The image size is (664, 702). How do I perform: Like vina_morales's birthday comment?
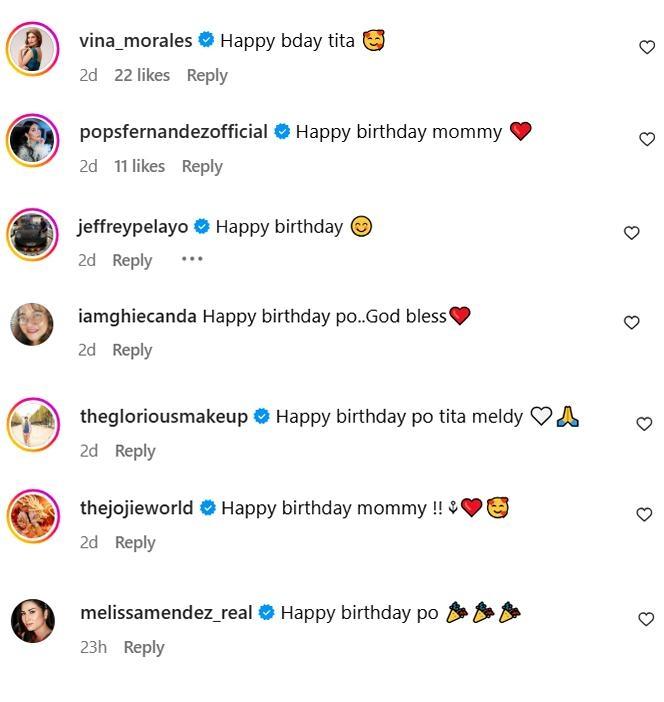pos(646,47)
